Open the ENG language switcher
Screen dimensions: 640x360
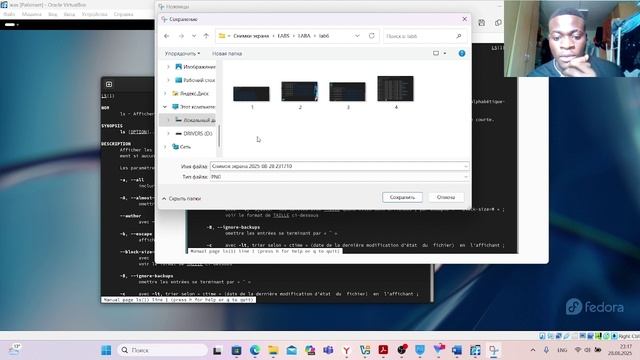pos(562,350)
